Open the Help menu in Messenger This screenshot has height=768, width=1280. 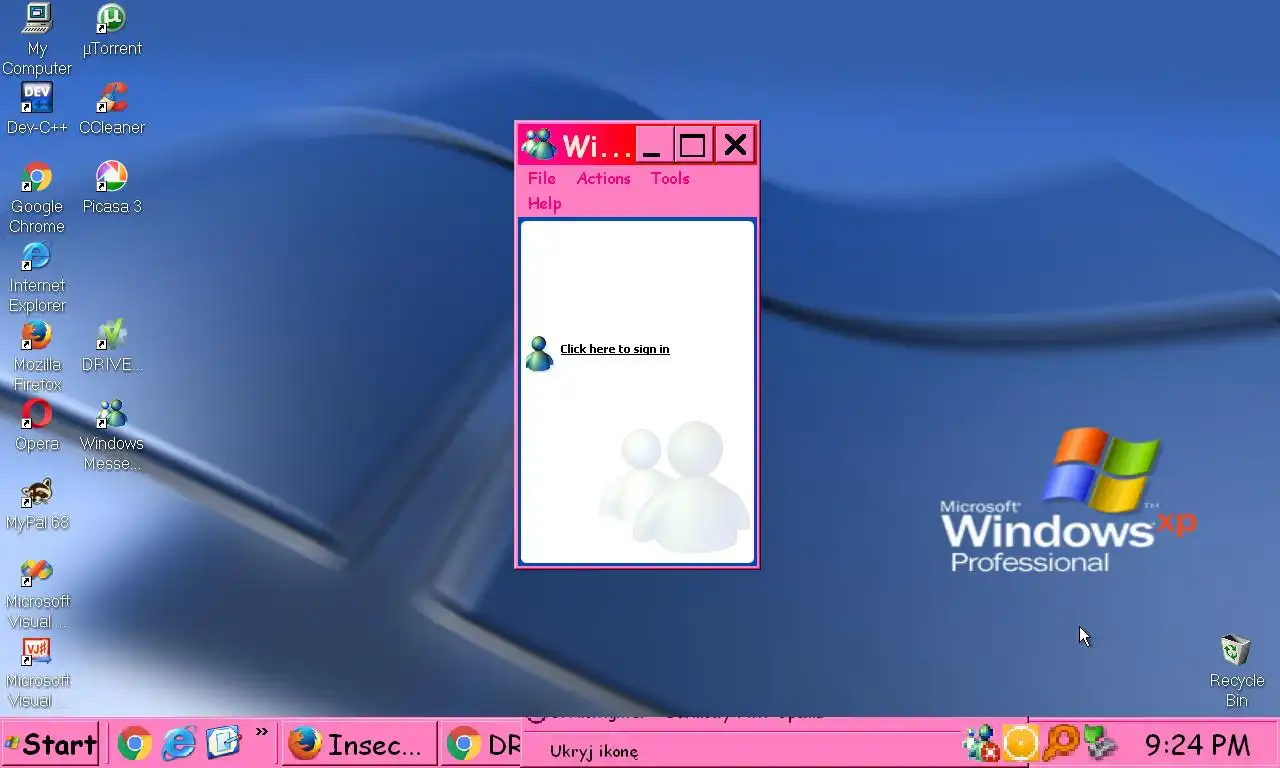[544, 203]
